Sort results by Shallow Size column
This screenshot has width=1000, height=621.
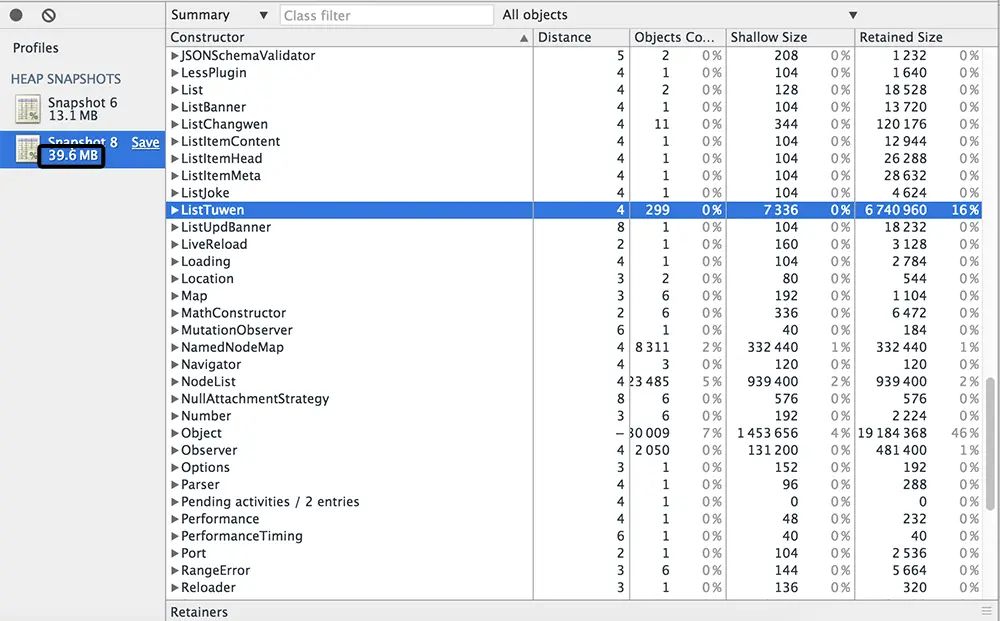point(768,37)
